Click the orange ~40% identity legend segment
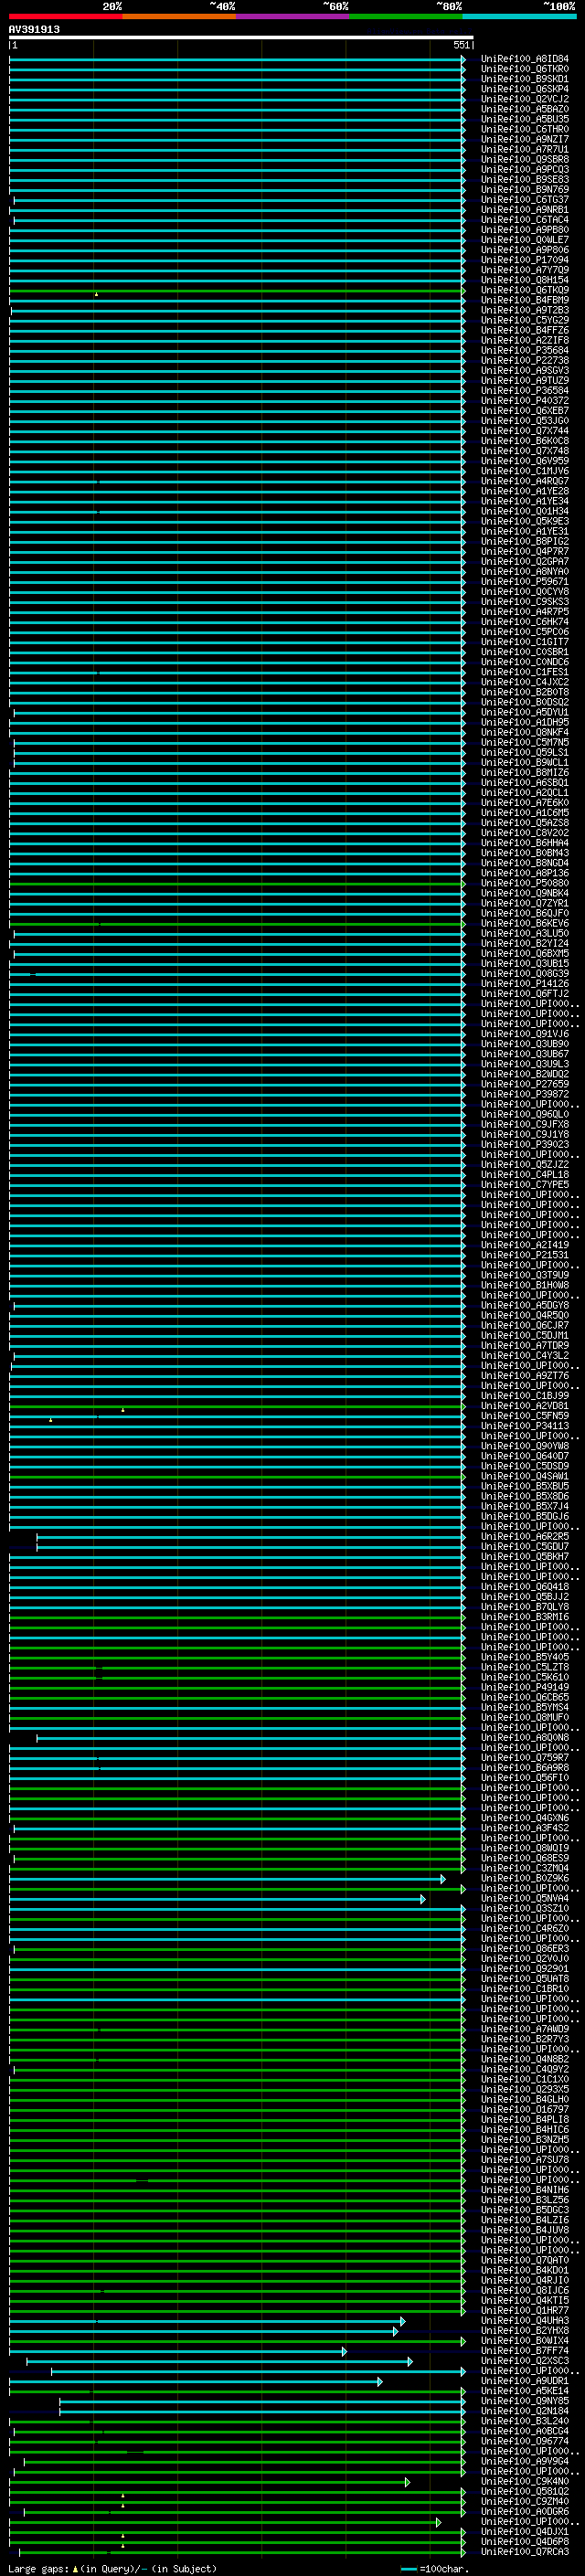 180,16
